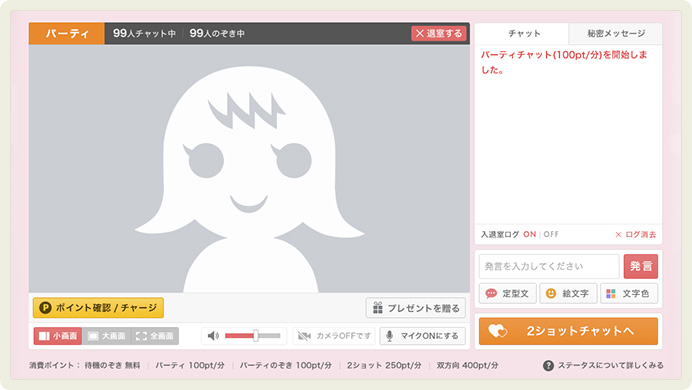Enable mic with マイクONにする
This screenshot has height=390, width=692.
[x=422, y=336]
